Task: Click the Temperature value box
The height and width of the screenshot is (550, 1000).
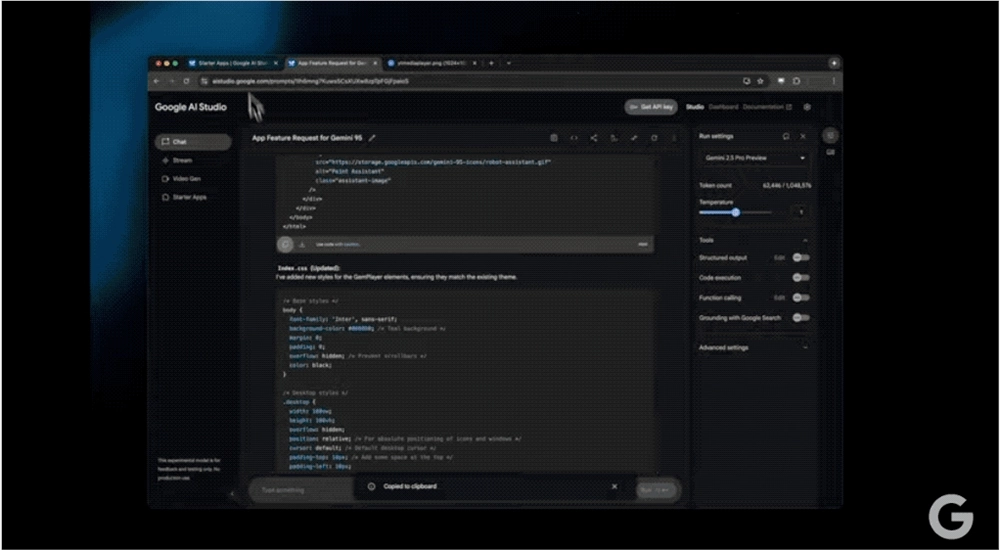Action: 801,212
